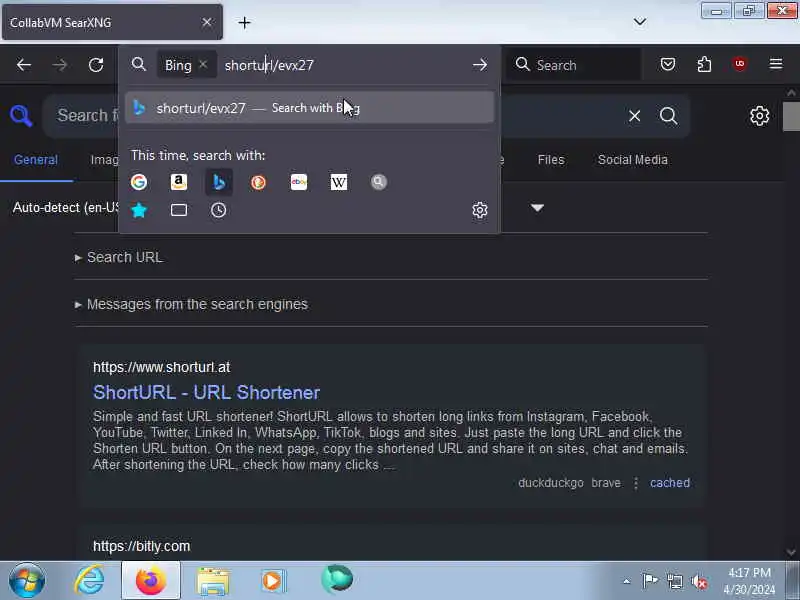Remove the Bing search engine chip
800x600 pixels.
pyautogui.click(x=203, y=64)
